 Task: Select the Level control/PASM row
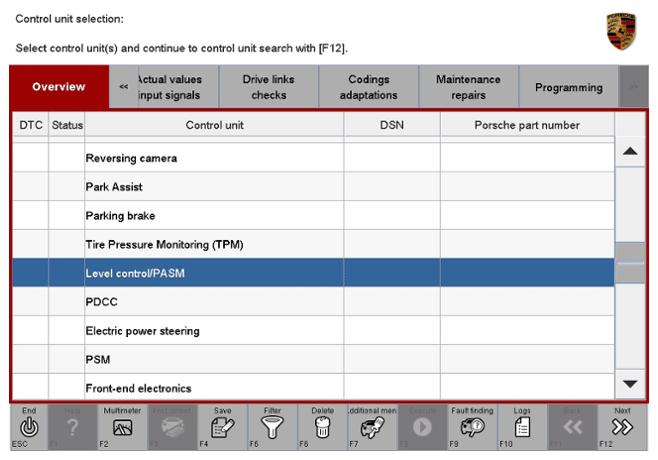pyautogui.click(x=313, y=273)
